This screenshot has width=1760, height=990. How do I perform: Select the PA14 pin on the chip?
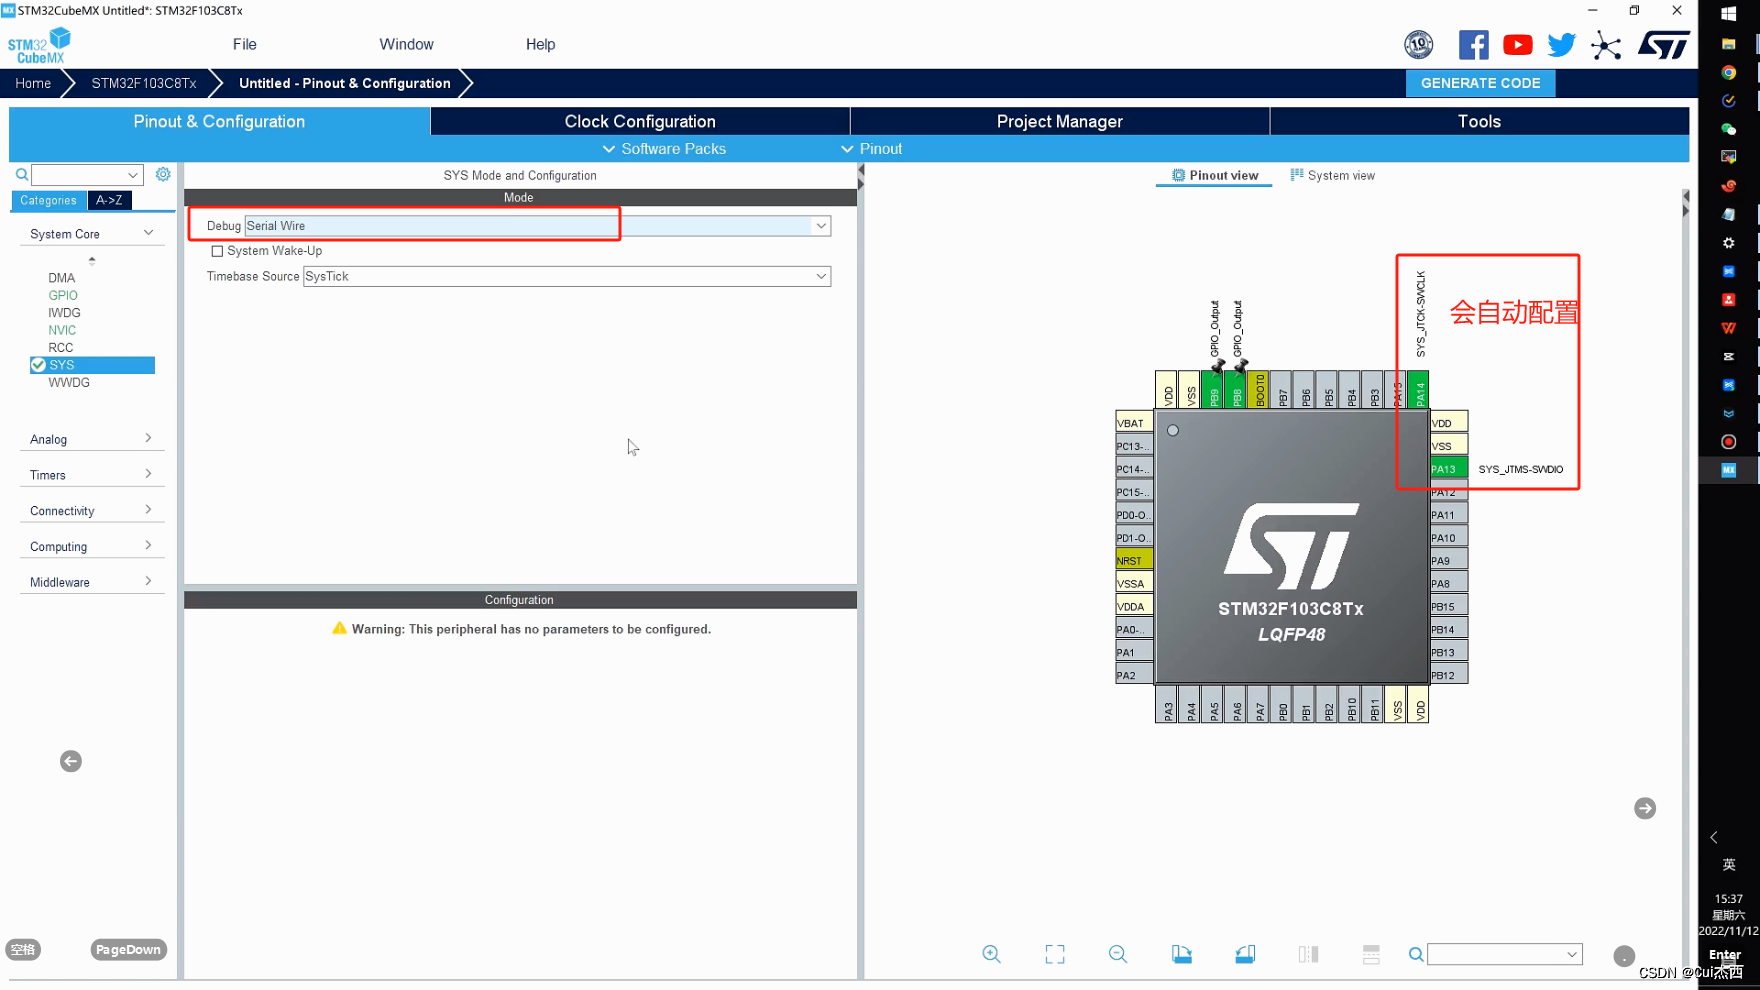[1418, 389]
